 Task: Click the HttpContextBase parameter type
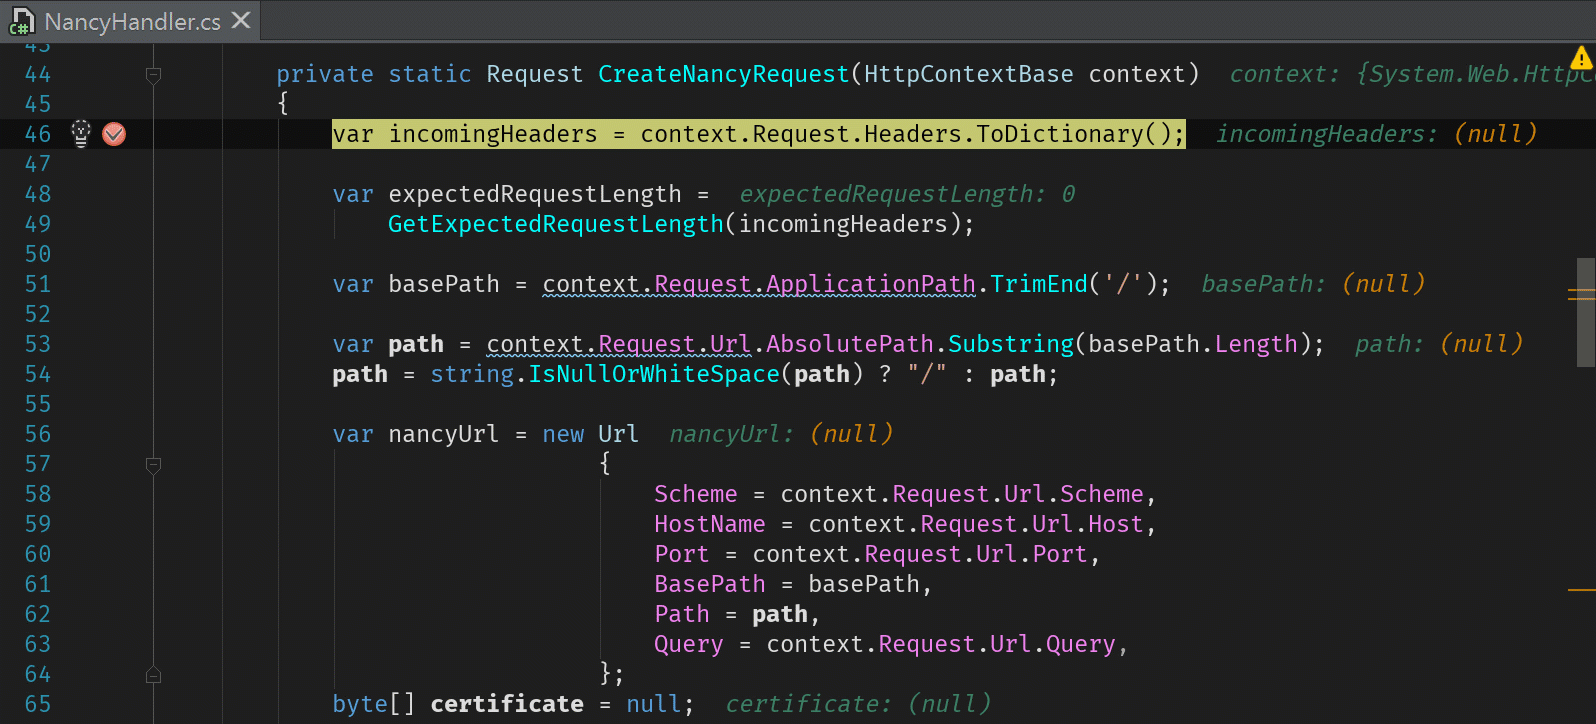[968, 74]
